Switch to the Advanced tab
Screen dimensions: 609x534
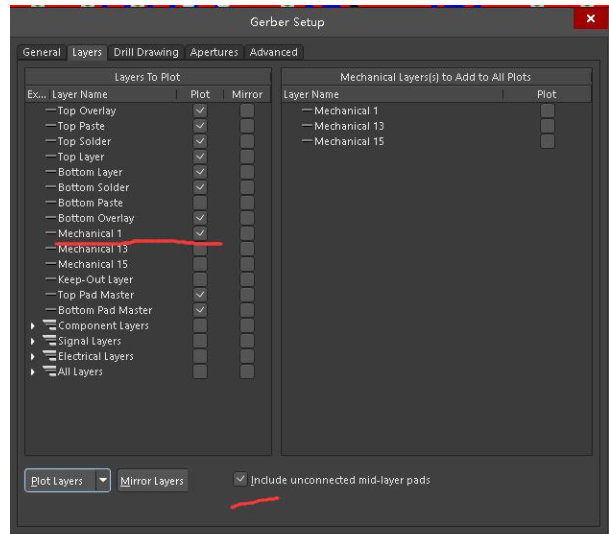click(x=273, y=52)
